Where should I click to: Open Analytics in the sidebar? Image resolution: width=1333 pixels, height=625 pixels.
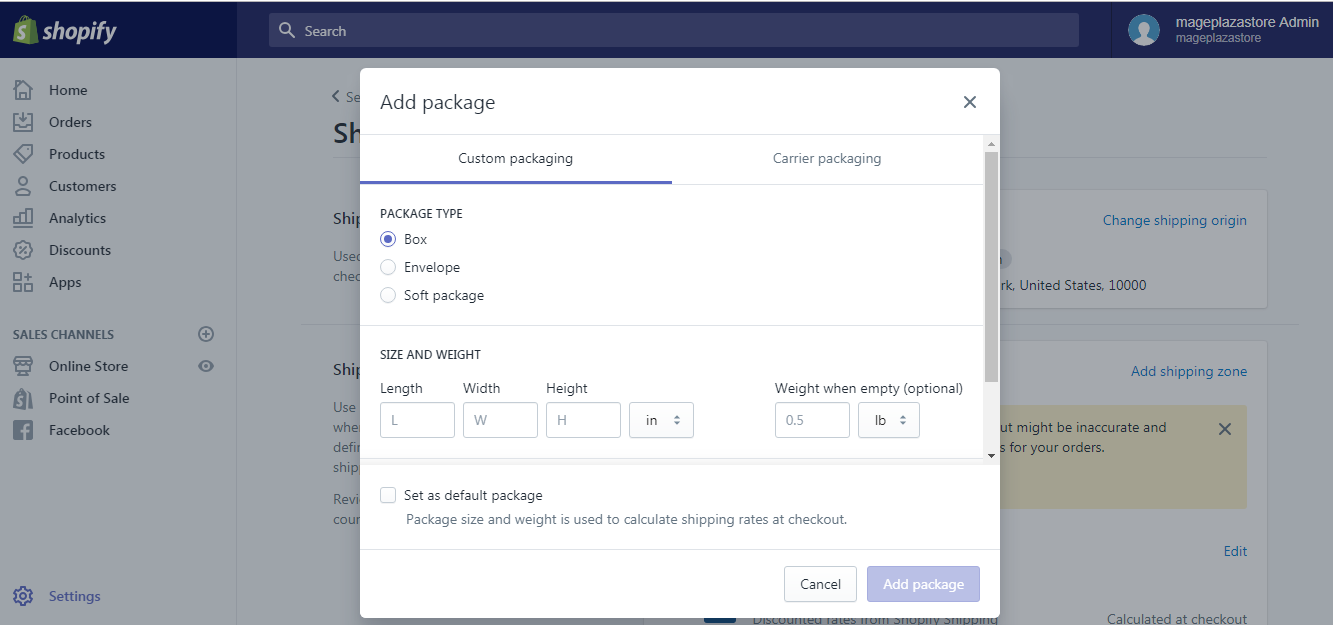[x=77, y=218]
